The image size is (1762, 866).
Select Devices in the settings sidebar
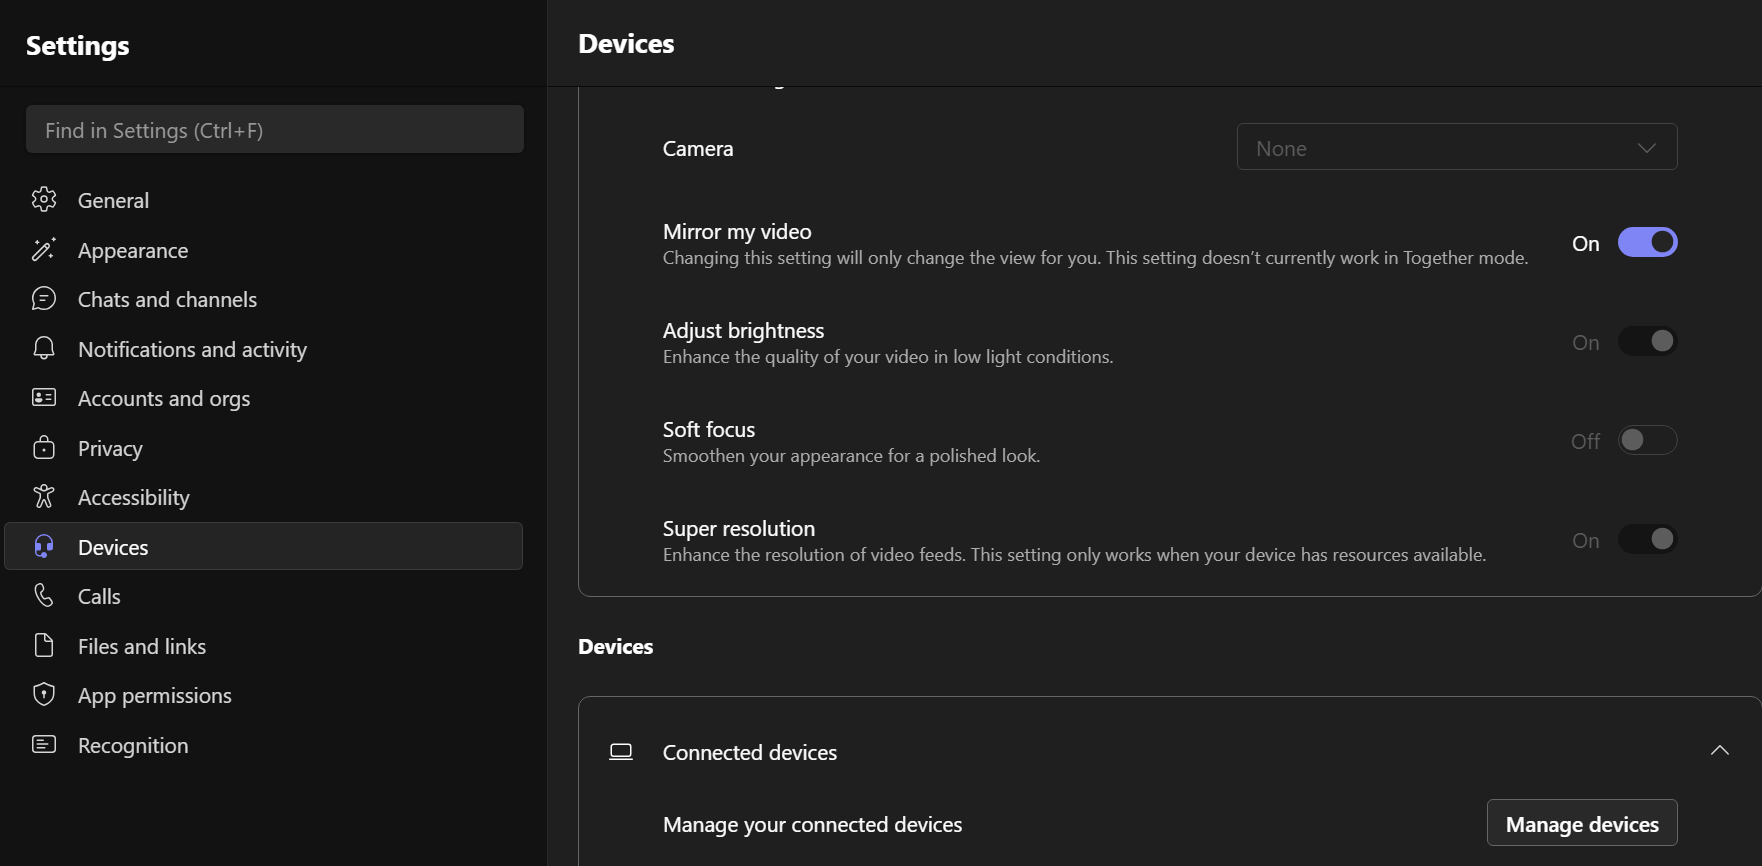pos(113,547)
